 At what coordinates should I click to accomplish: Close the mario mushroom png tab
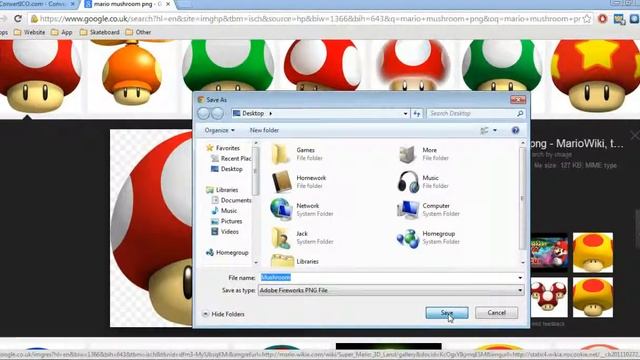[x=168, y=4]
